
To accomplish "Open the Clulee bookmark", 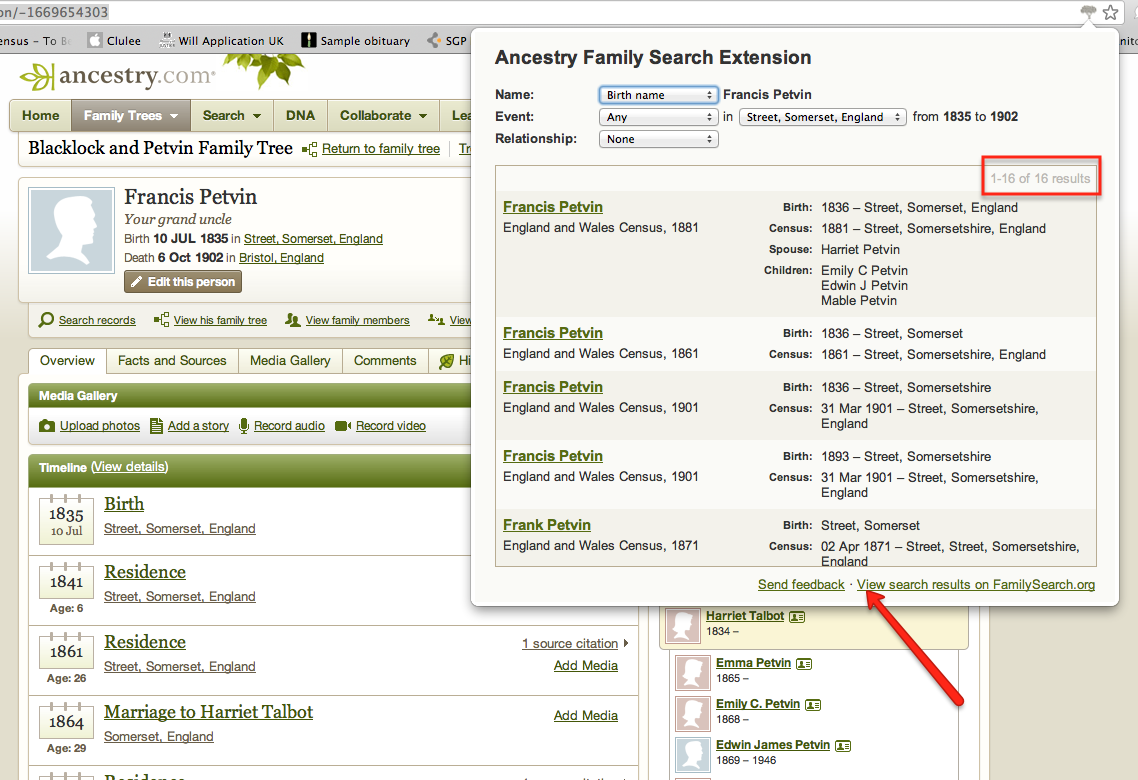I will [114, 41].
